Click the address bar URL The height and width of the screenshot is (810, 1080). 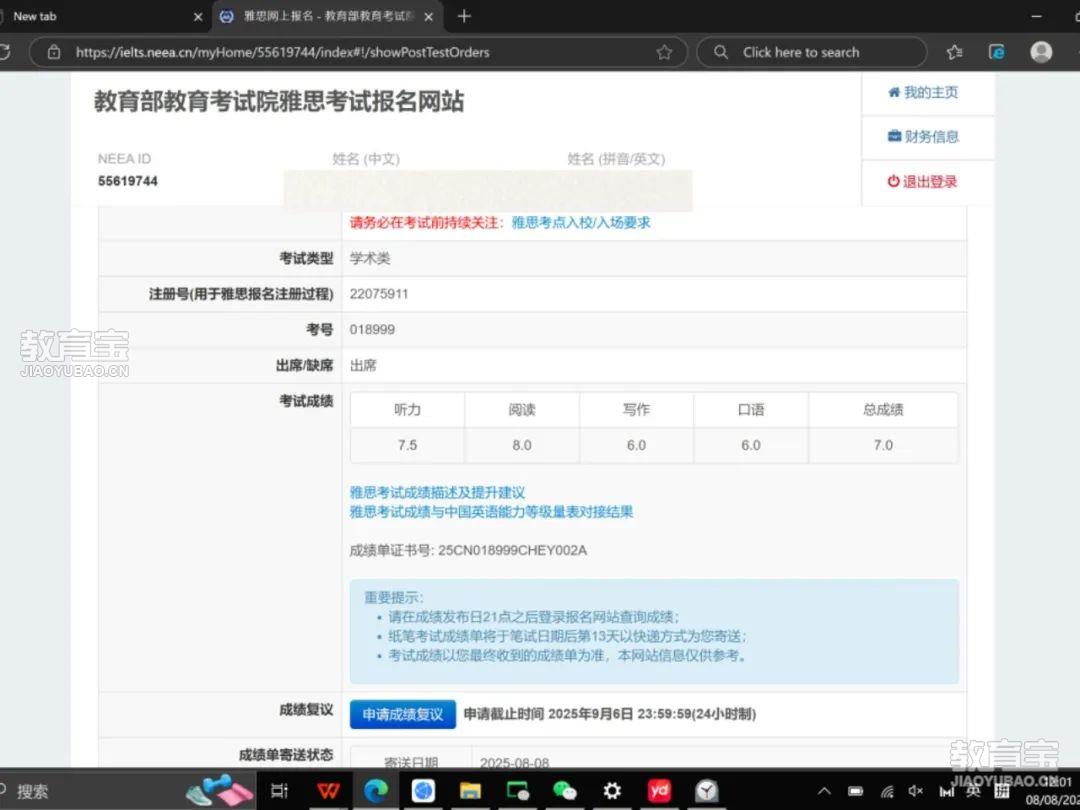(x=282, y=52)
